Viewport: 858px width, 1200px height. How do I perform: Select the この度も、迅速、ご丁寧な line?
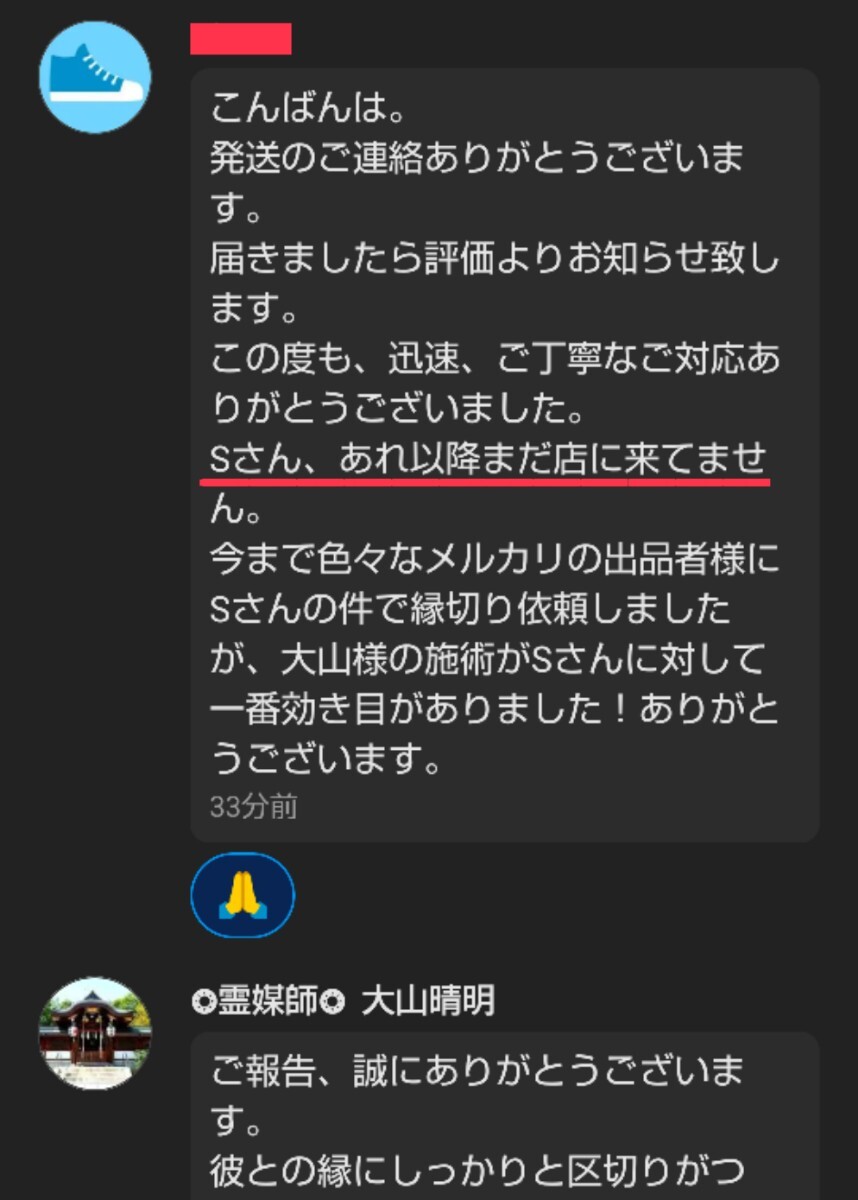click(494, 358)
